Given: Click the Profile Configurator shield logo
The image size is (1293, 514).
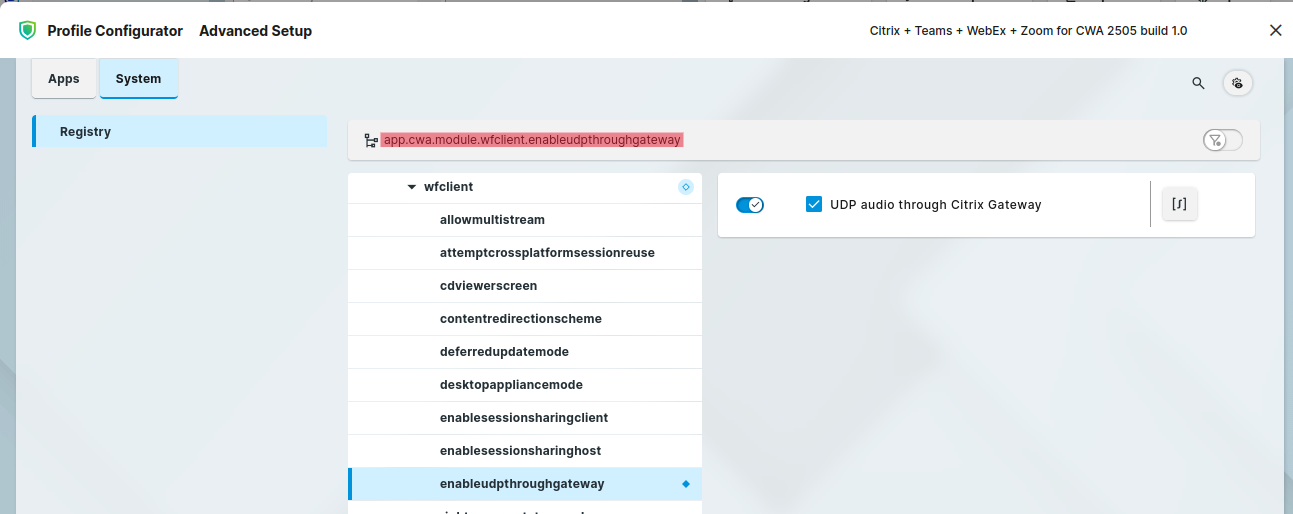Looking at the screenshot, I should (x=27, y=30).
